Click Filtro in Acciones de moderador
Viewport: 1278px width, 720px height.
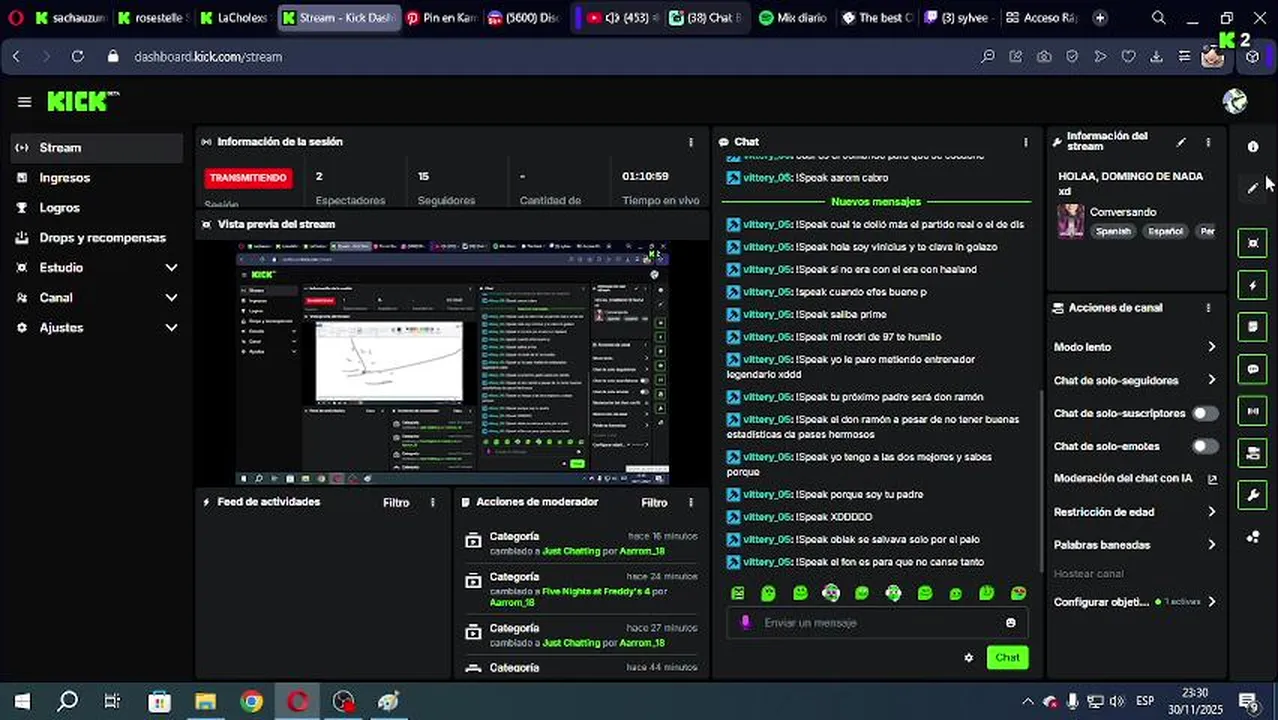(x=654, y=503)
